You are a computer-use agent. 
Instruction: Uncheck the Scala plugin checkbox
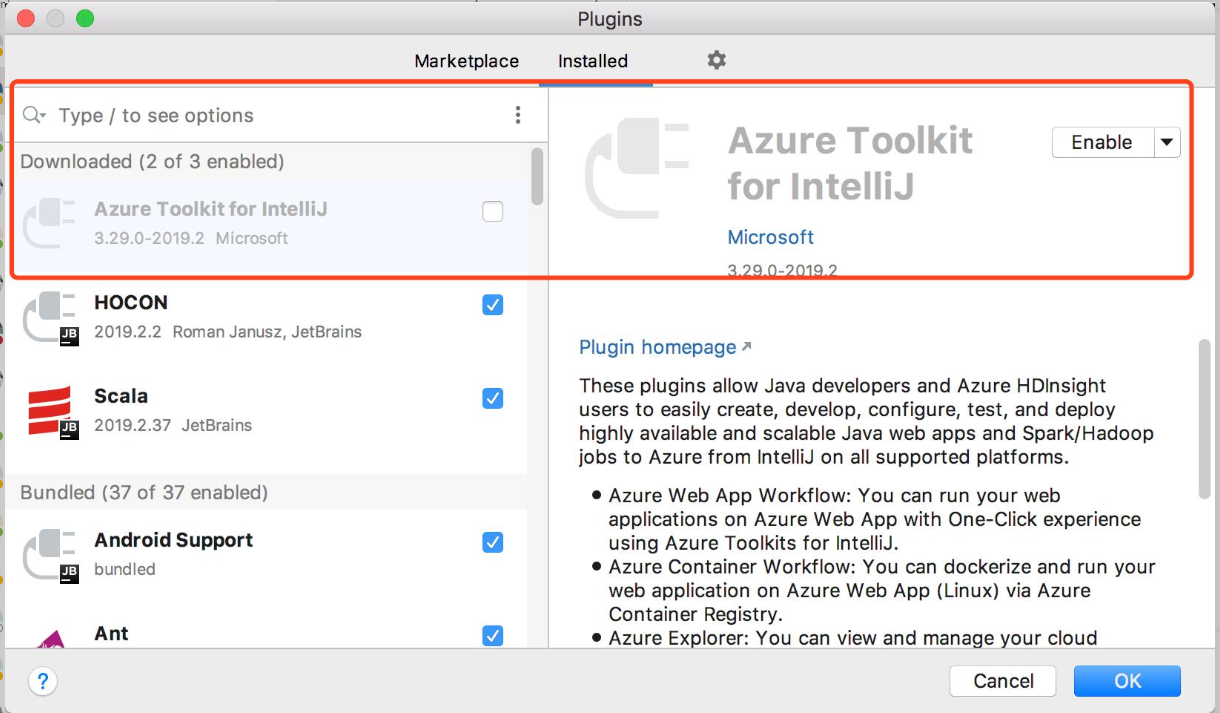(x=492, y=398)
